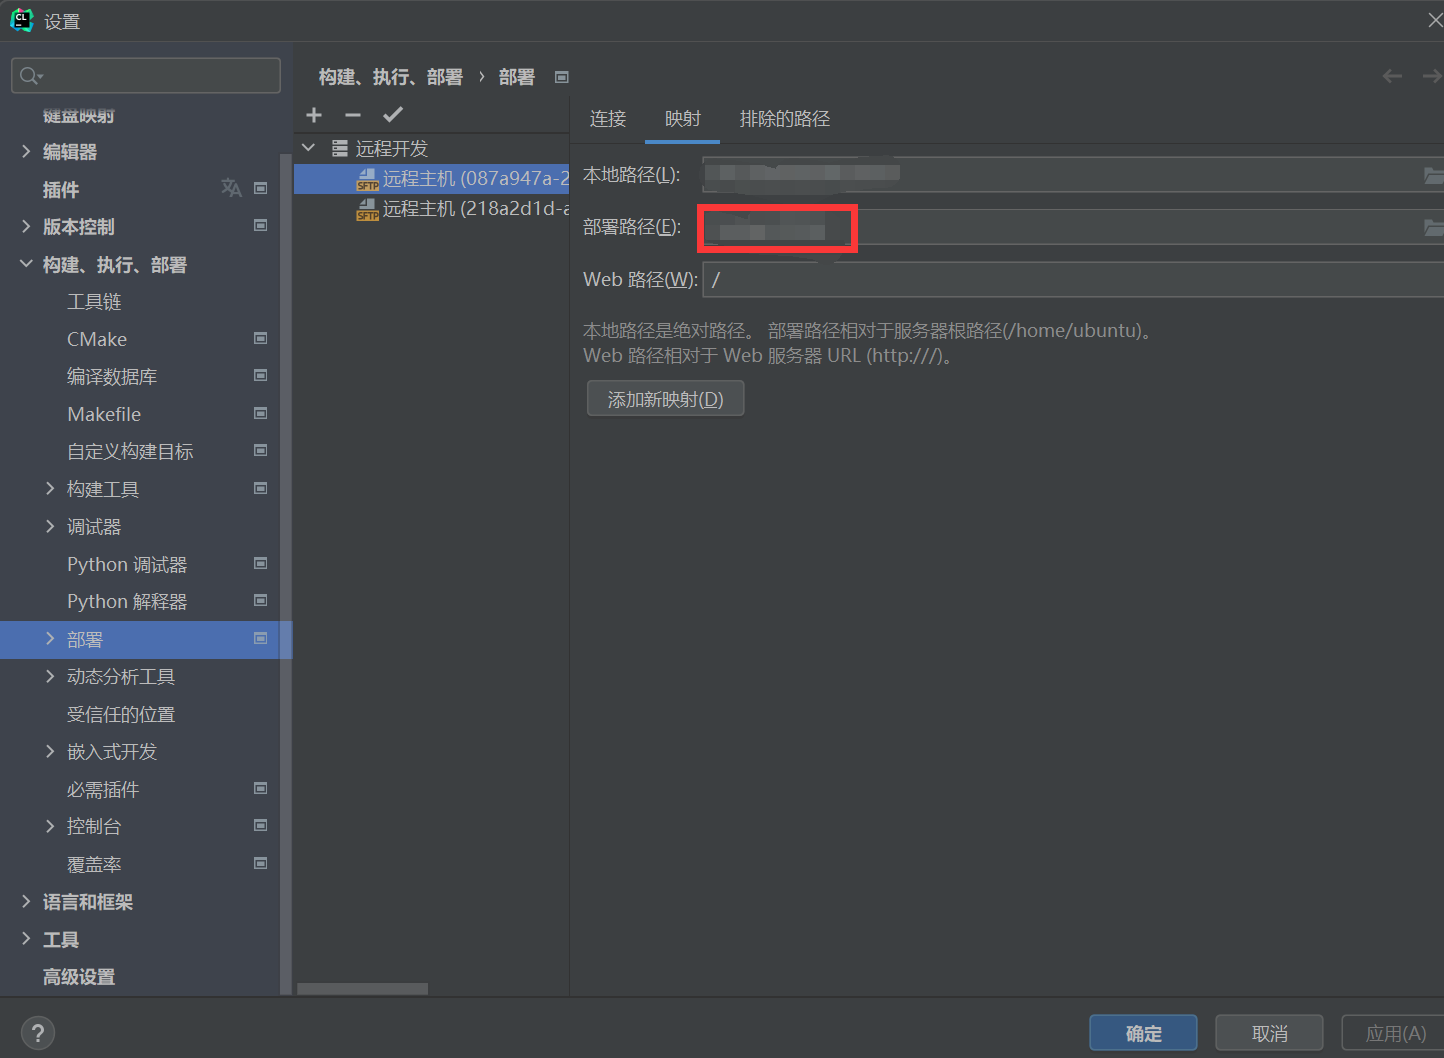Select remote host 087a947a in server list
Image resolution: width=1444 pixels, height=1058 pixels.
click(x=432, y=178)
